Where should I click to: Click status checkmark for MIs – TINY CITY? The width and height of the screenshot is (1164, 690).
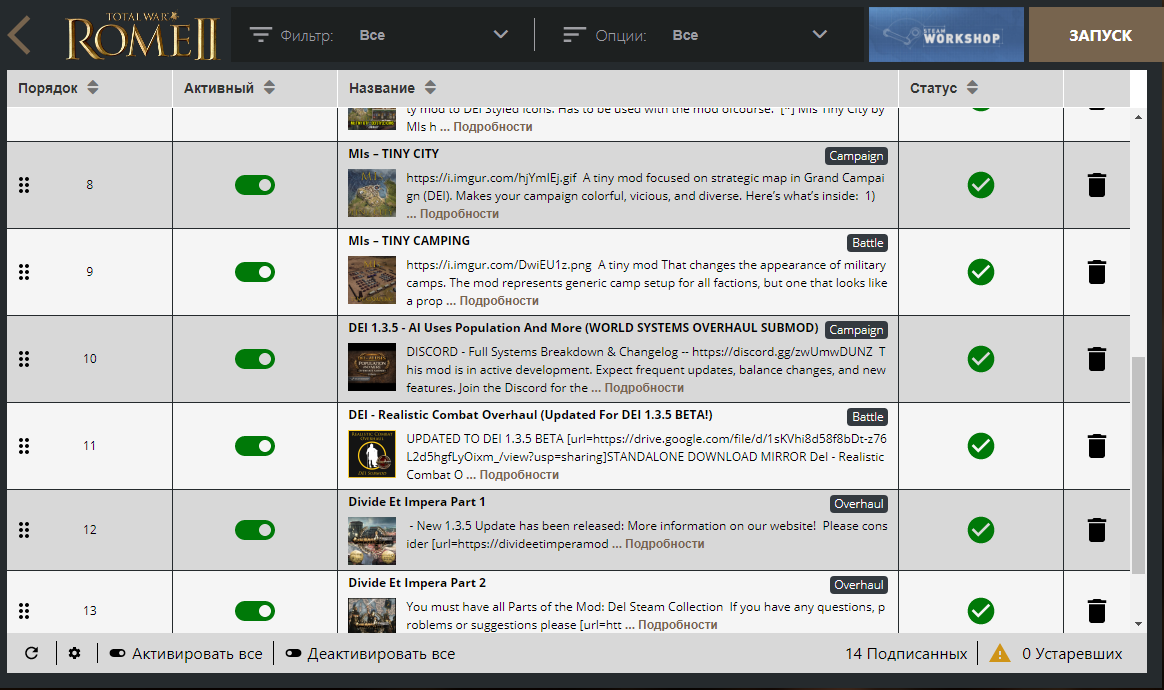pos(981,185)
